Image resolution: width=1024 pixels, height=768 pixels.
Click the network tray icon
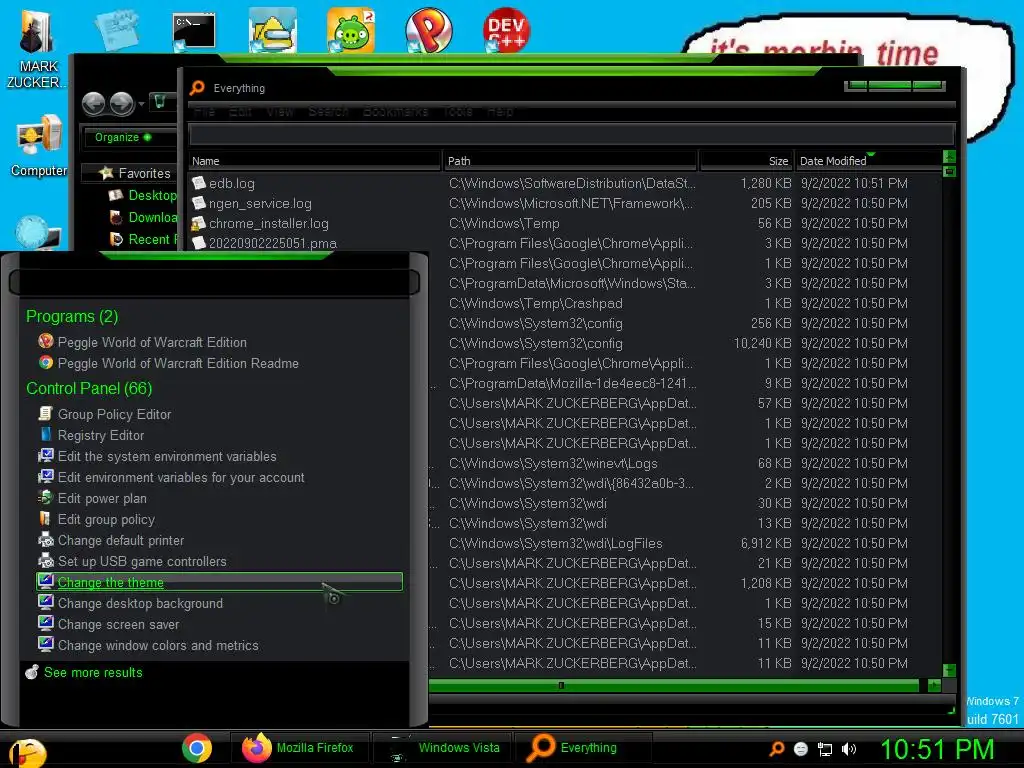coord(825,749)
